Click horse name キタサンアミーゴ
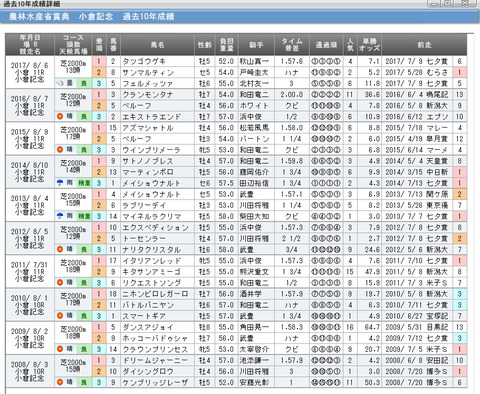Screen dimensions: 480x394 tap(152, 272)
